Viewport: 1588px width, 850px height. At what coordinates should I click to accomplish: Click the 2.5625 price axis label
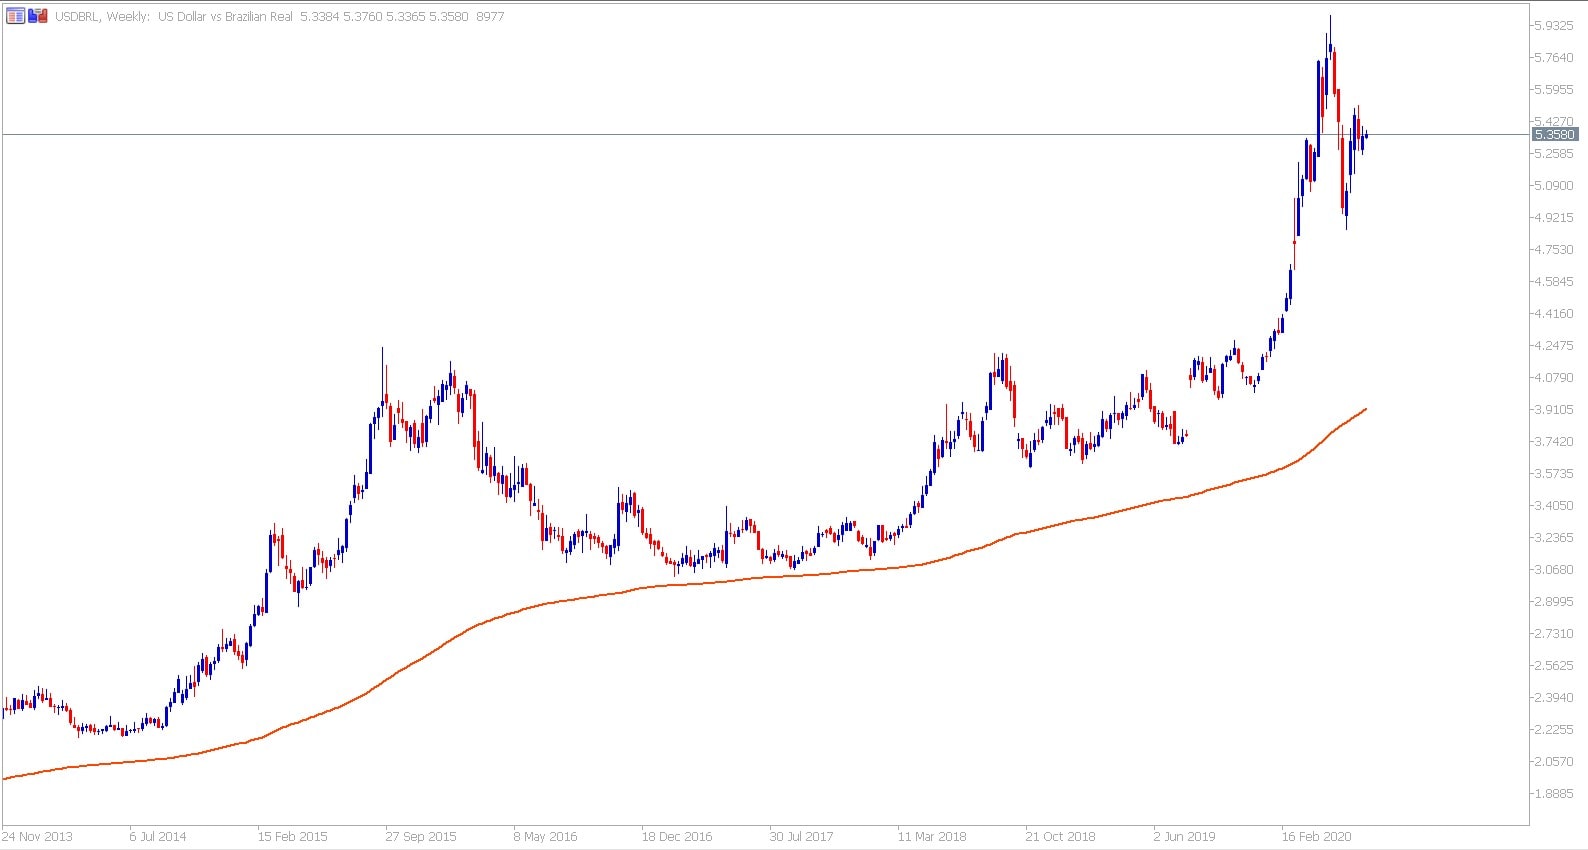[x=1553, y=666]
